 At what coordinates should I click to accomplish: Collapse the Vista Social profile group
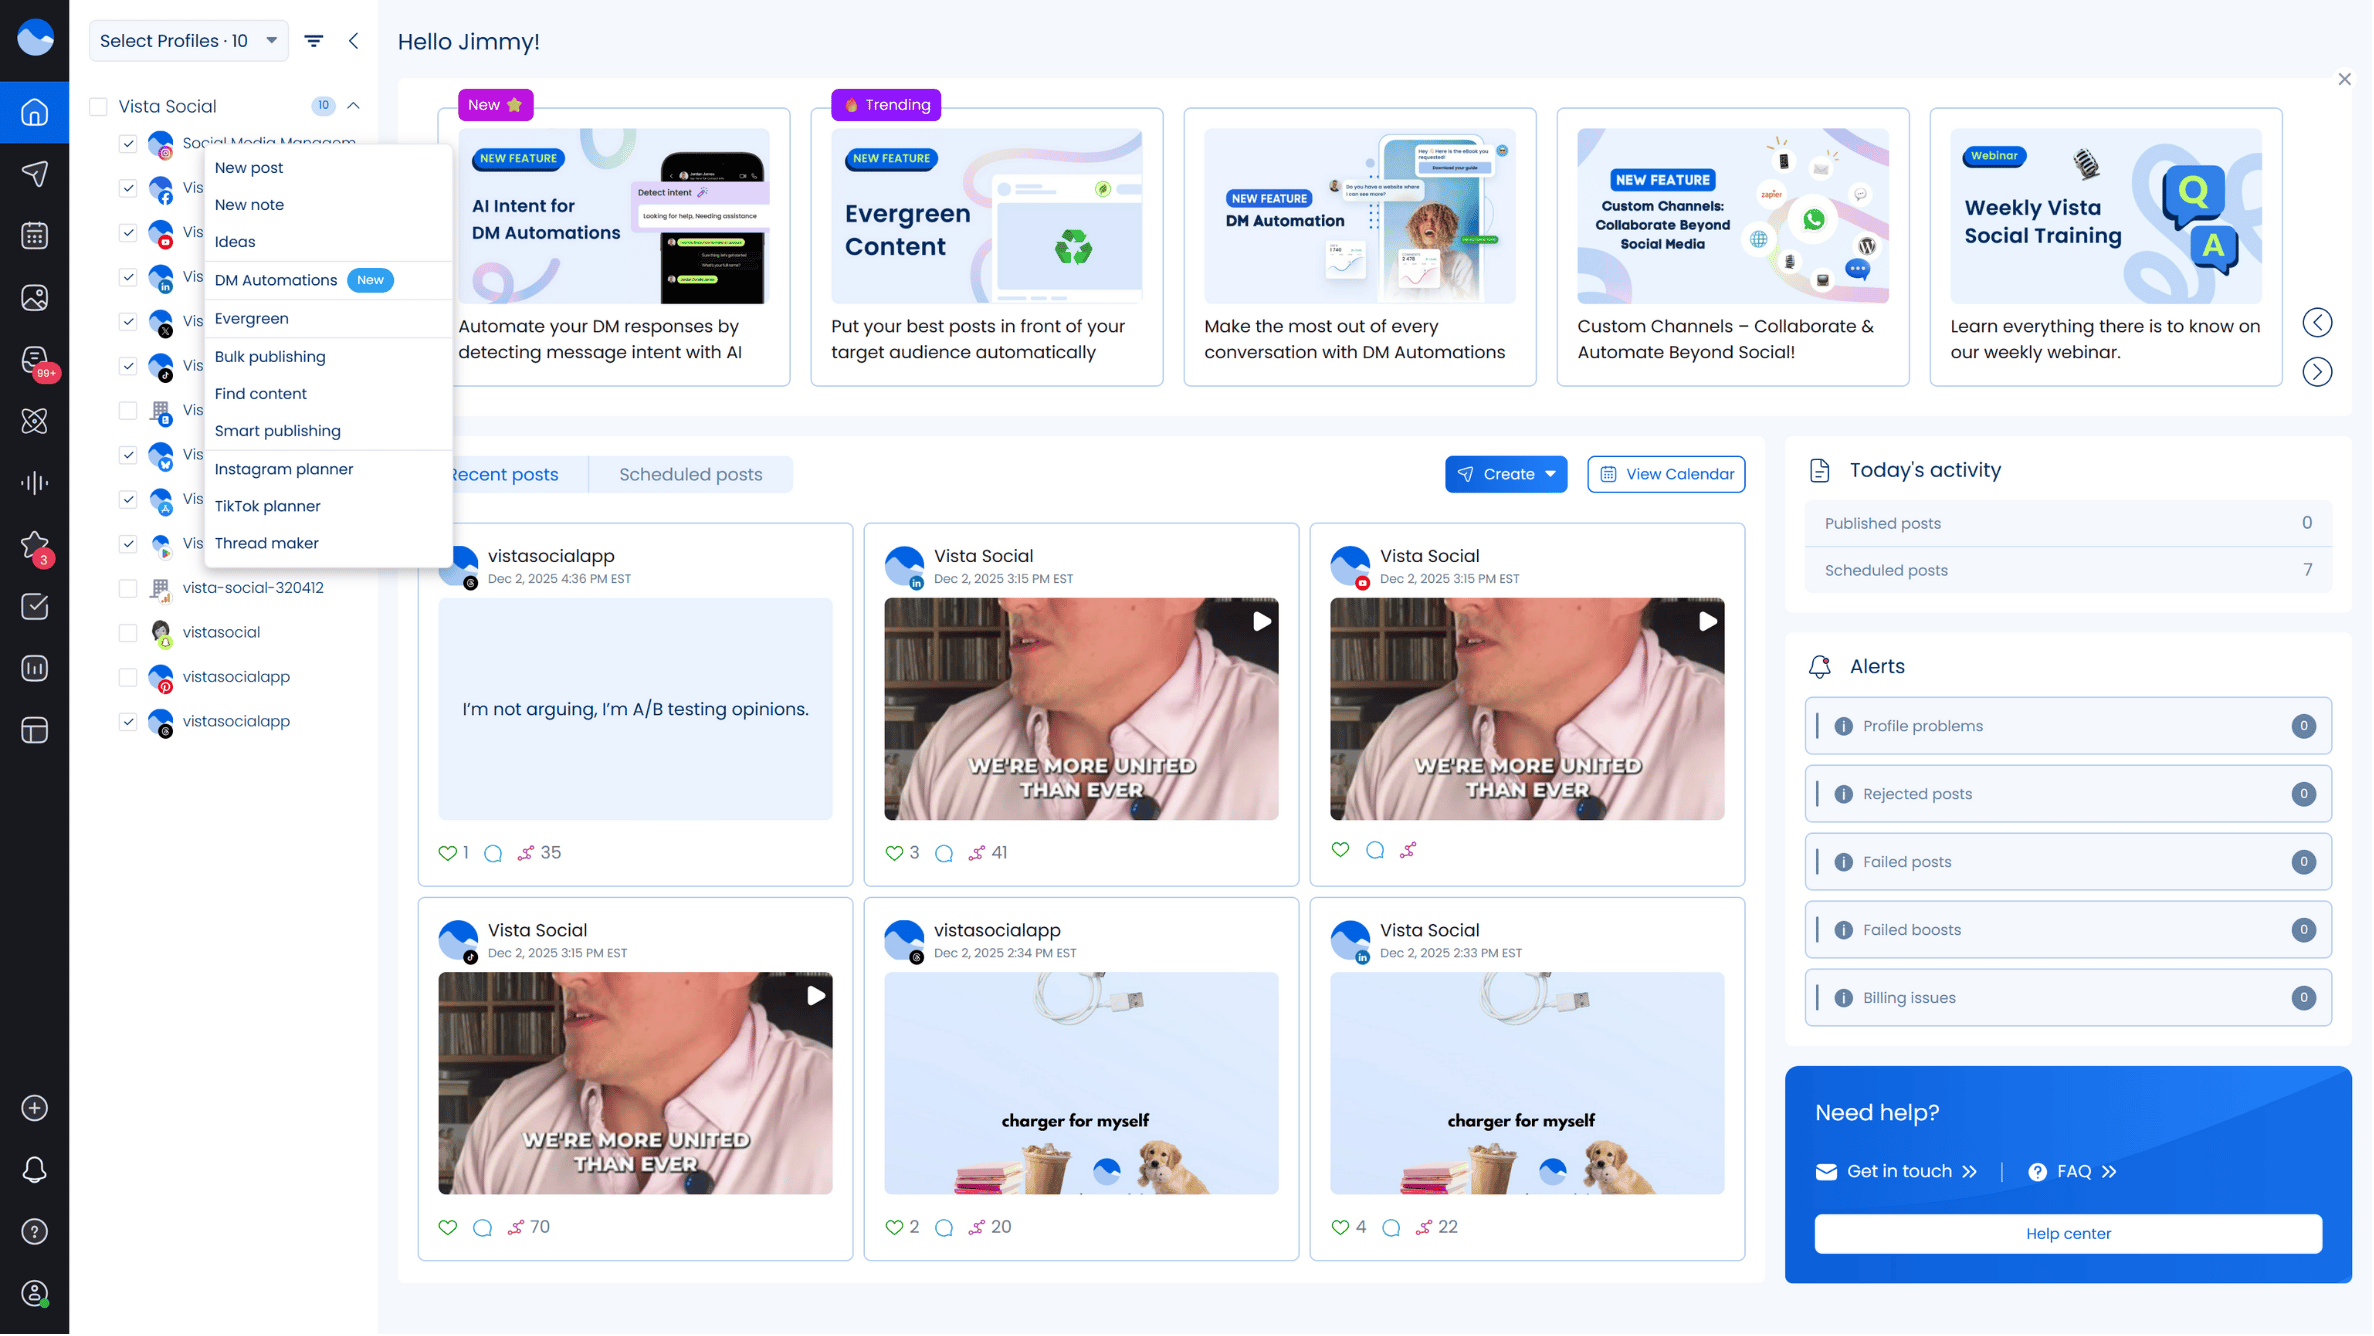click(x=354, y=106)
